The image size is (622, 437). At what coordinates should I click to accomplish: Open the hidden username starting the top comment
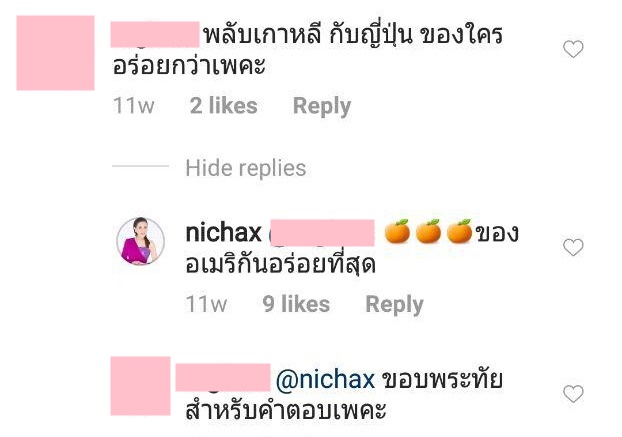point(155,34)
